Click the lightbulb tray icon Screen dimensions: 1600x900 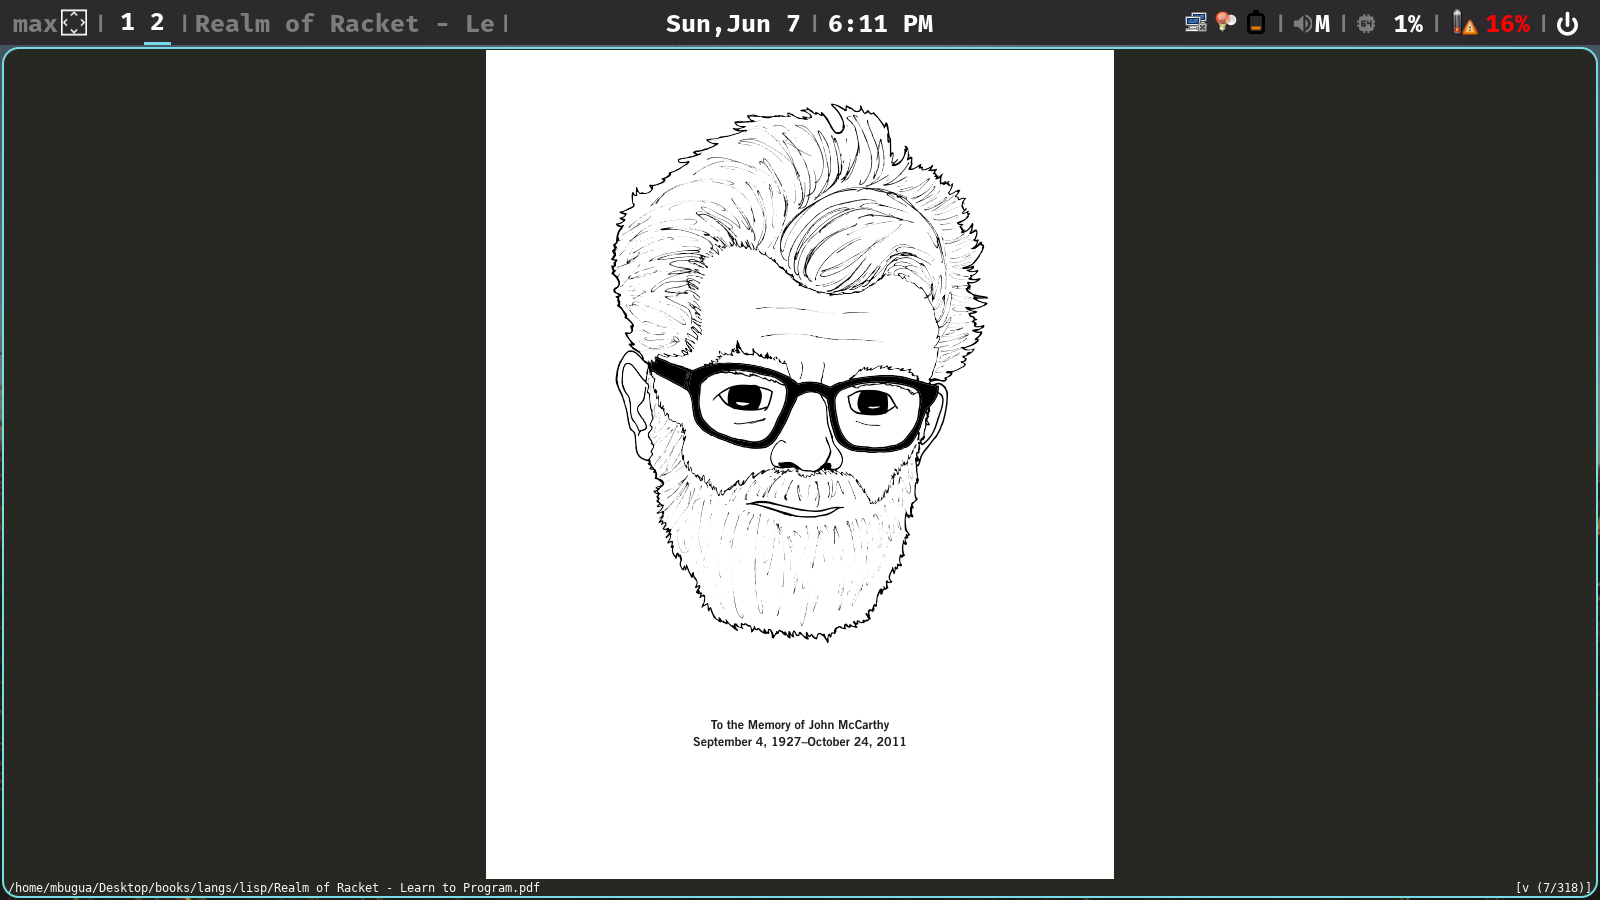point(1226,22)
